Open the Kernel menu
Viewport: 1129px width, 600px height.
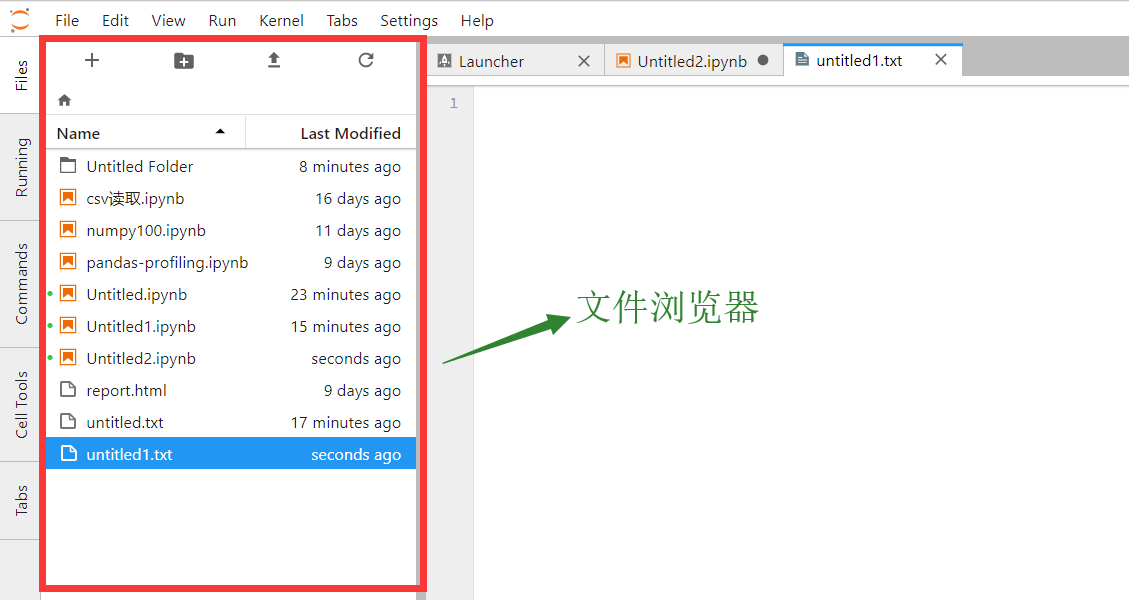(282, 21)
